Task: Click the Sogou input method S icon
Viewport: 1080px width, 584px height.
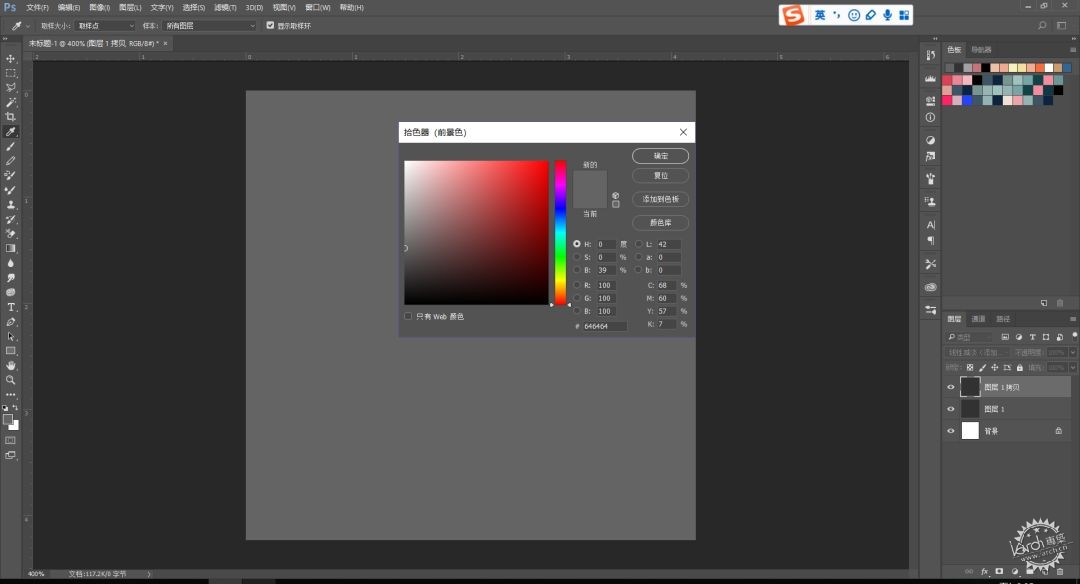Action: click(x=793, y=14)
